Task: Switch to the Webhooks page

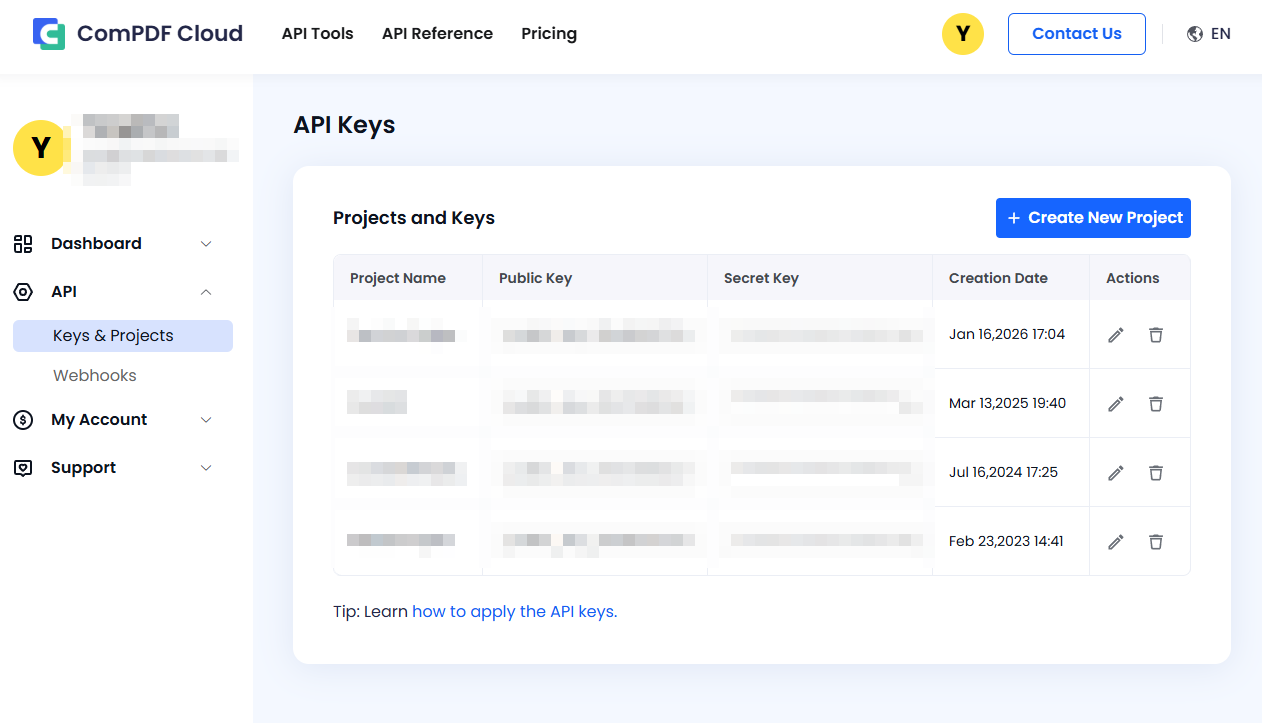Action: [x=94, y=375]
